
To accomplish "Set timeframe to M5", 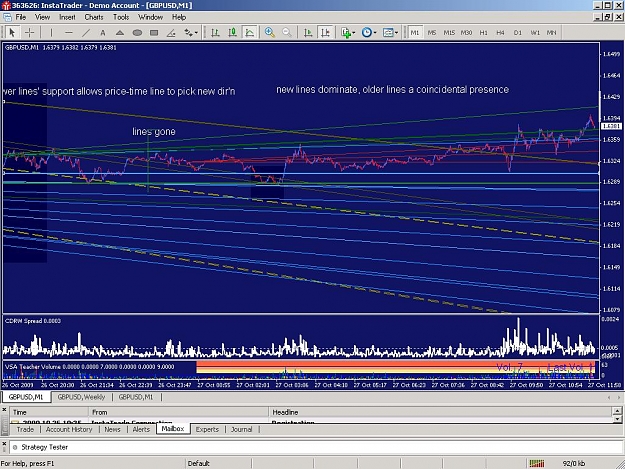I will click(432, 32).
